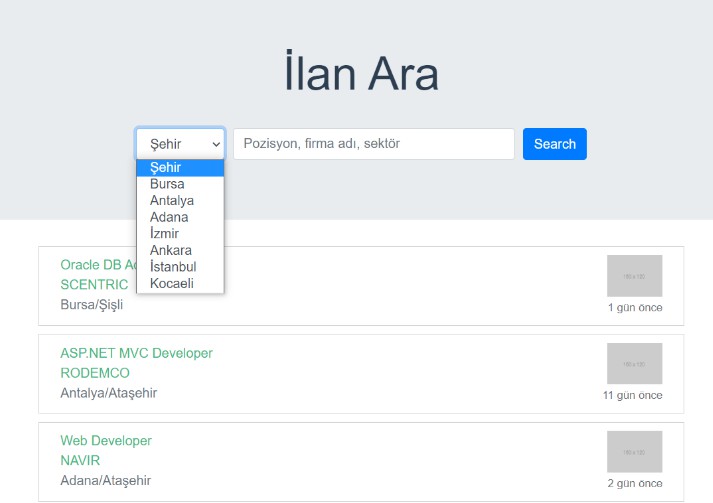Image resolution: width=713 pixels, height=503 pixels.
Task: Open the ASP.NET MVC Developer listing
Action: (136, 353)
